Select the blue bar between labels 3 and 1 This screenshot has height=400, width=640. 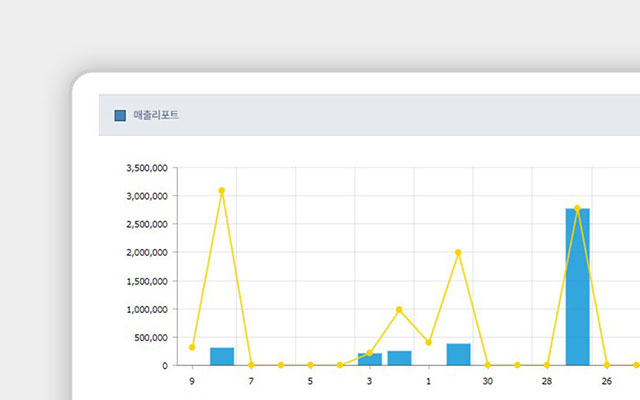coord(399,358)
